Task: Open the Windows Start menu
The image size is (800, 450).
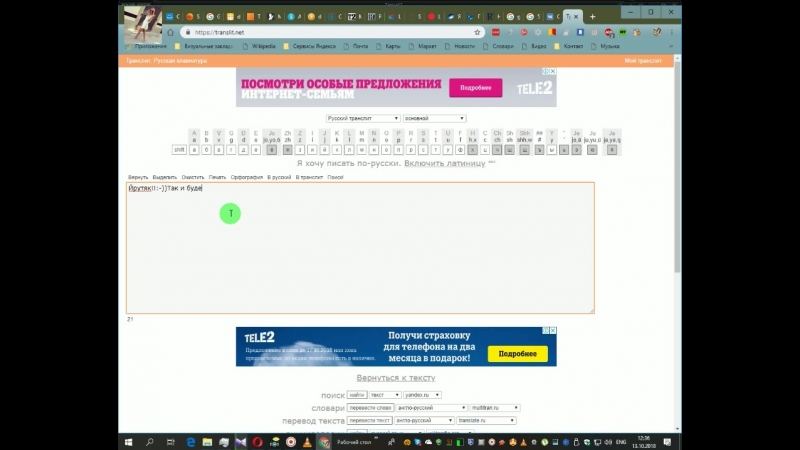Action: (x=130, y=442)
